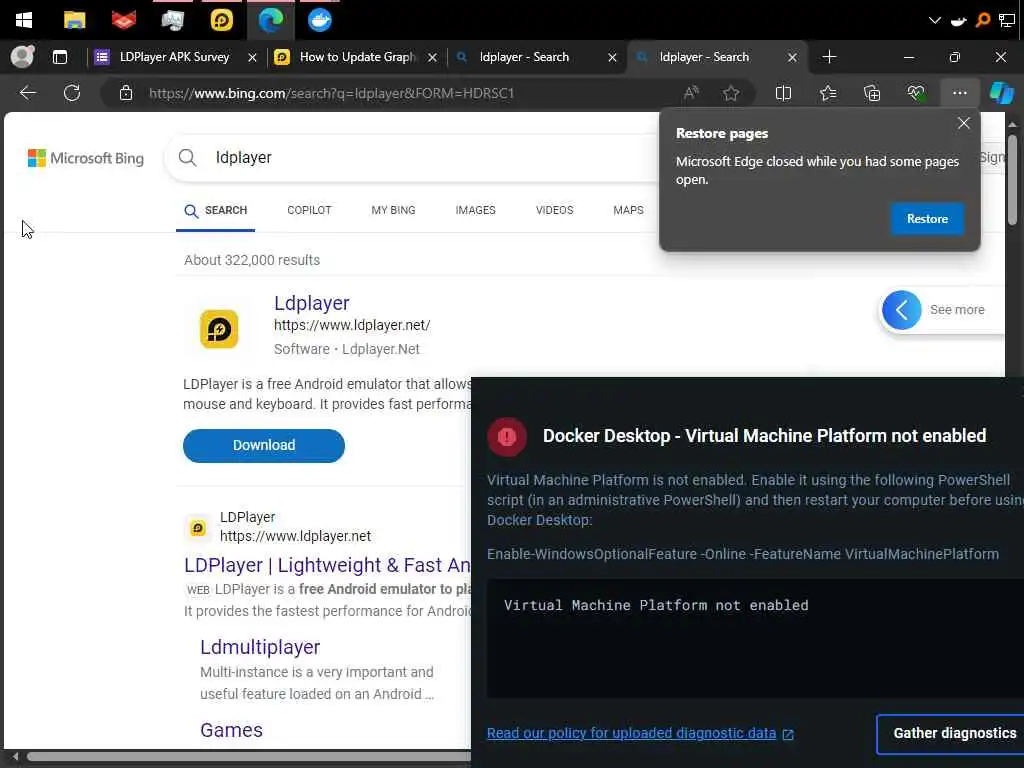Open the Edge profile avatar
Image resolution: width=1024 pixels, height=768 pixels.
(22, 57)
